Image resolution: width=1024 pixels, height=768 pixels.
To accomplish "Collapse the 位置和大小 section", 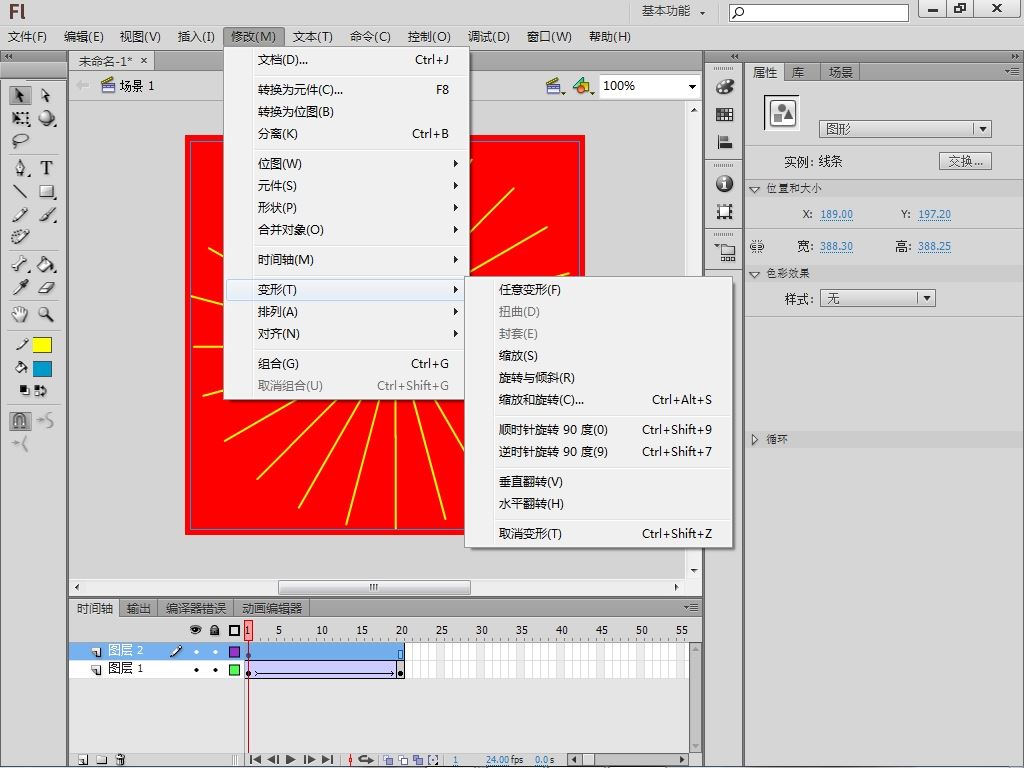I will (x=755, y=189).
